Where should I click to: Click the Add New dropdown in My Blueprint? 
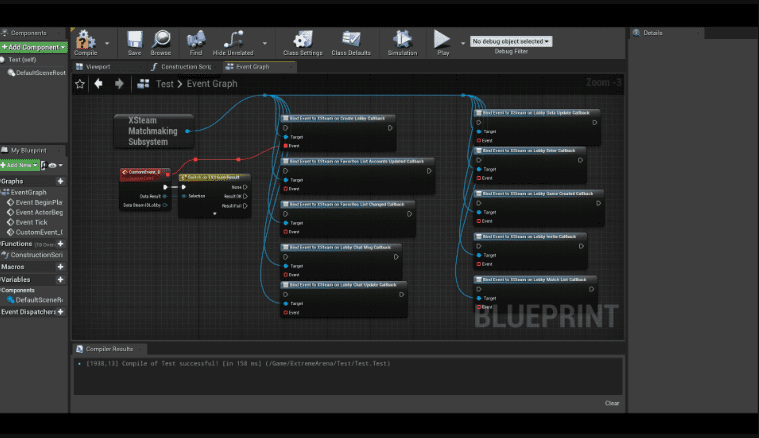point(19,165)
